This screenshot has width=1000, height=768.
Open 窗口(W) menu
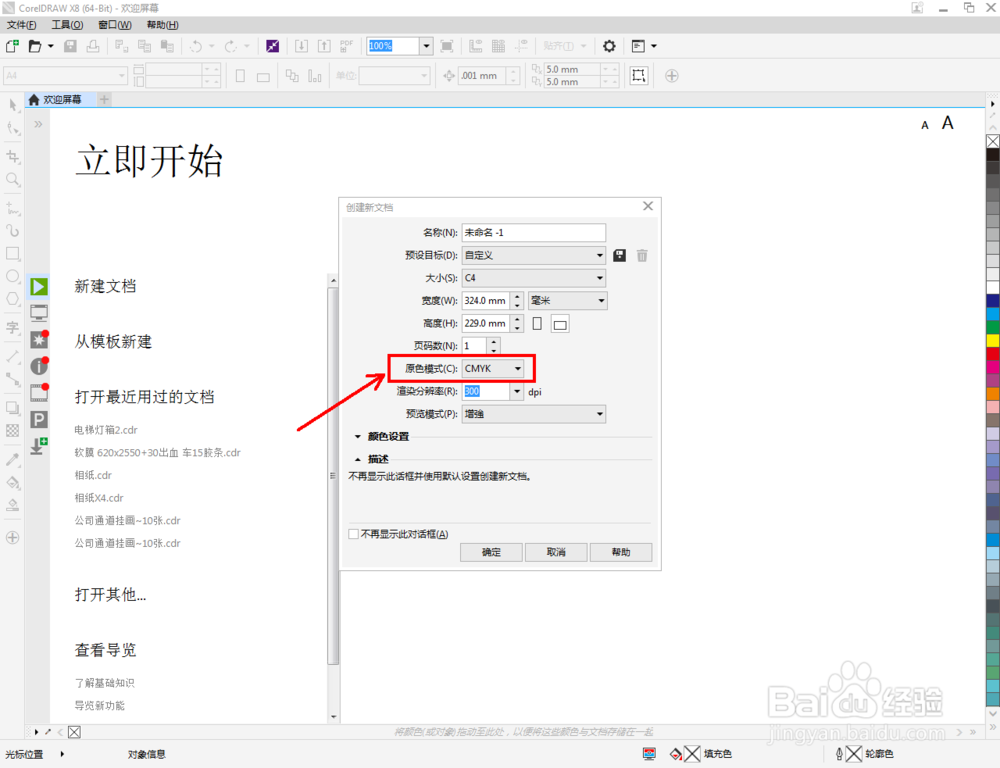pos(115,25)
